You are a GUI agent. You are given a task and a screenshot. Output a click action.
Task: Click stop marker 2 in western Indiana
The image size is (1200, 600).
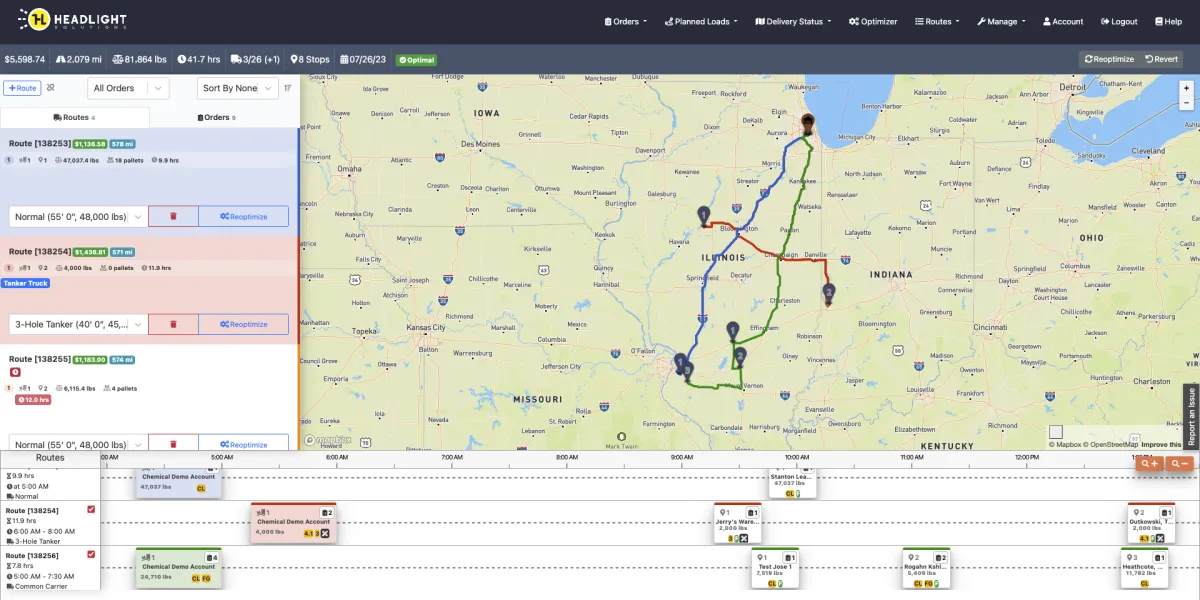pos(829,293)
